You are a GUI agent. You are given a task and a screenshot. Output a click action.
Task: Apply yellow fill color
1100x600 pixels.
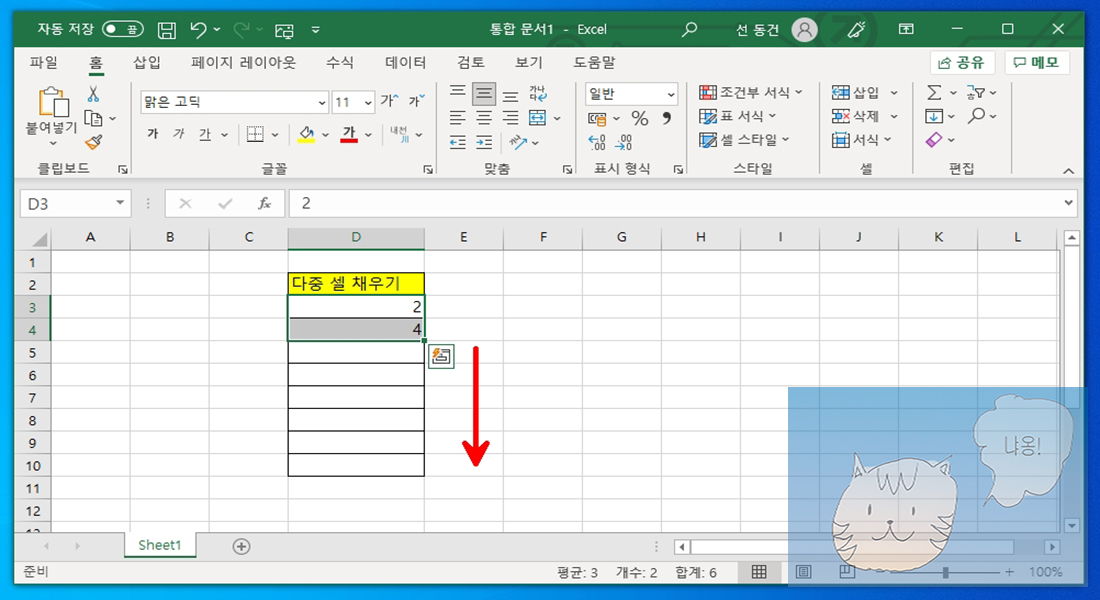click(306, 134)
